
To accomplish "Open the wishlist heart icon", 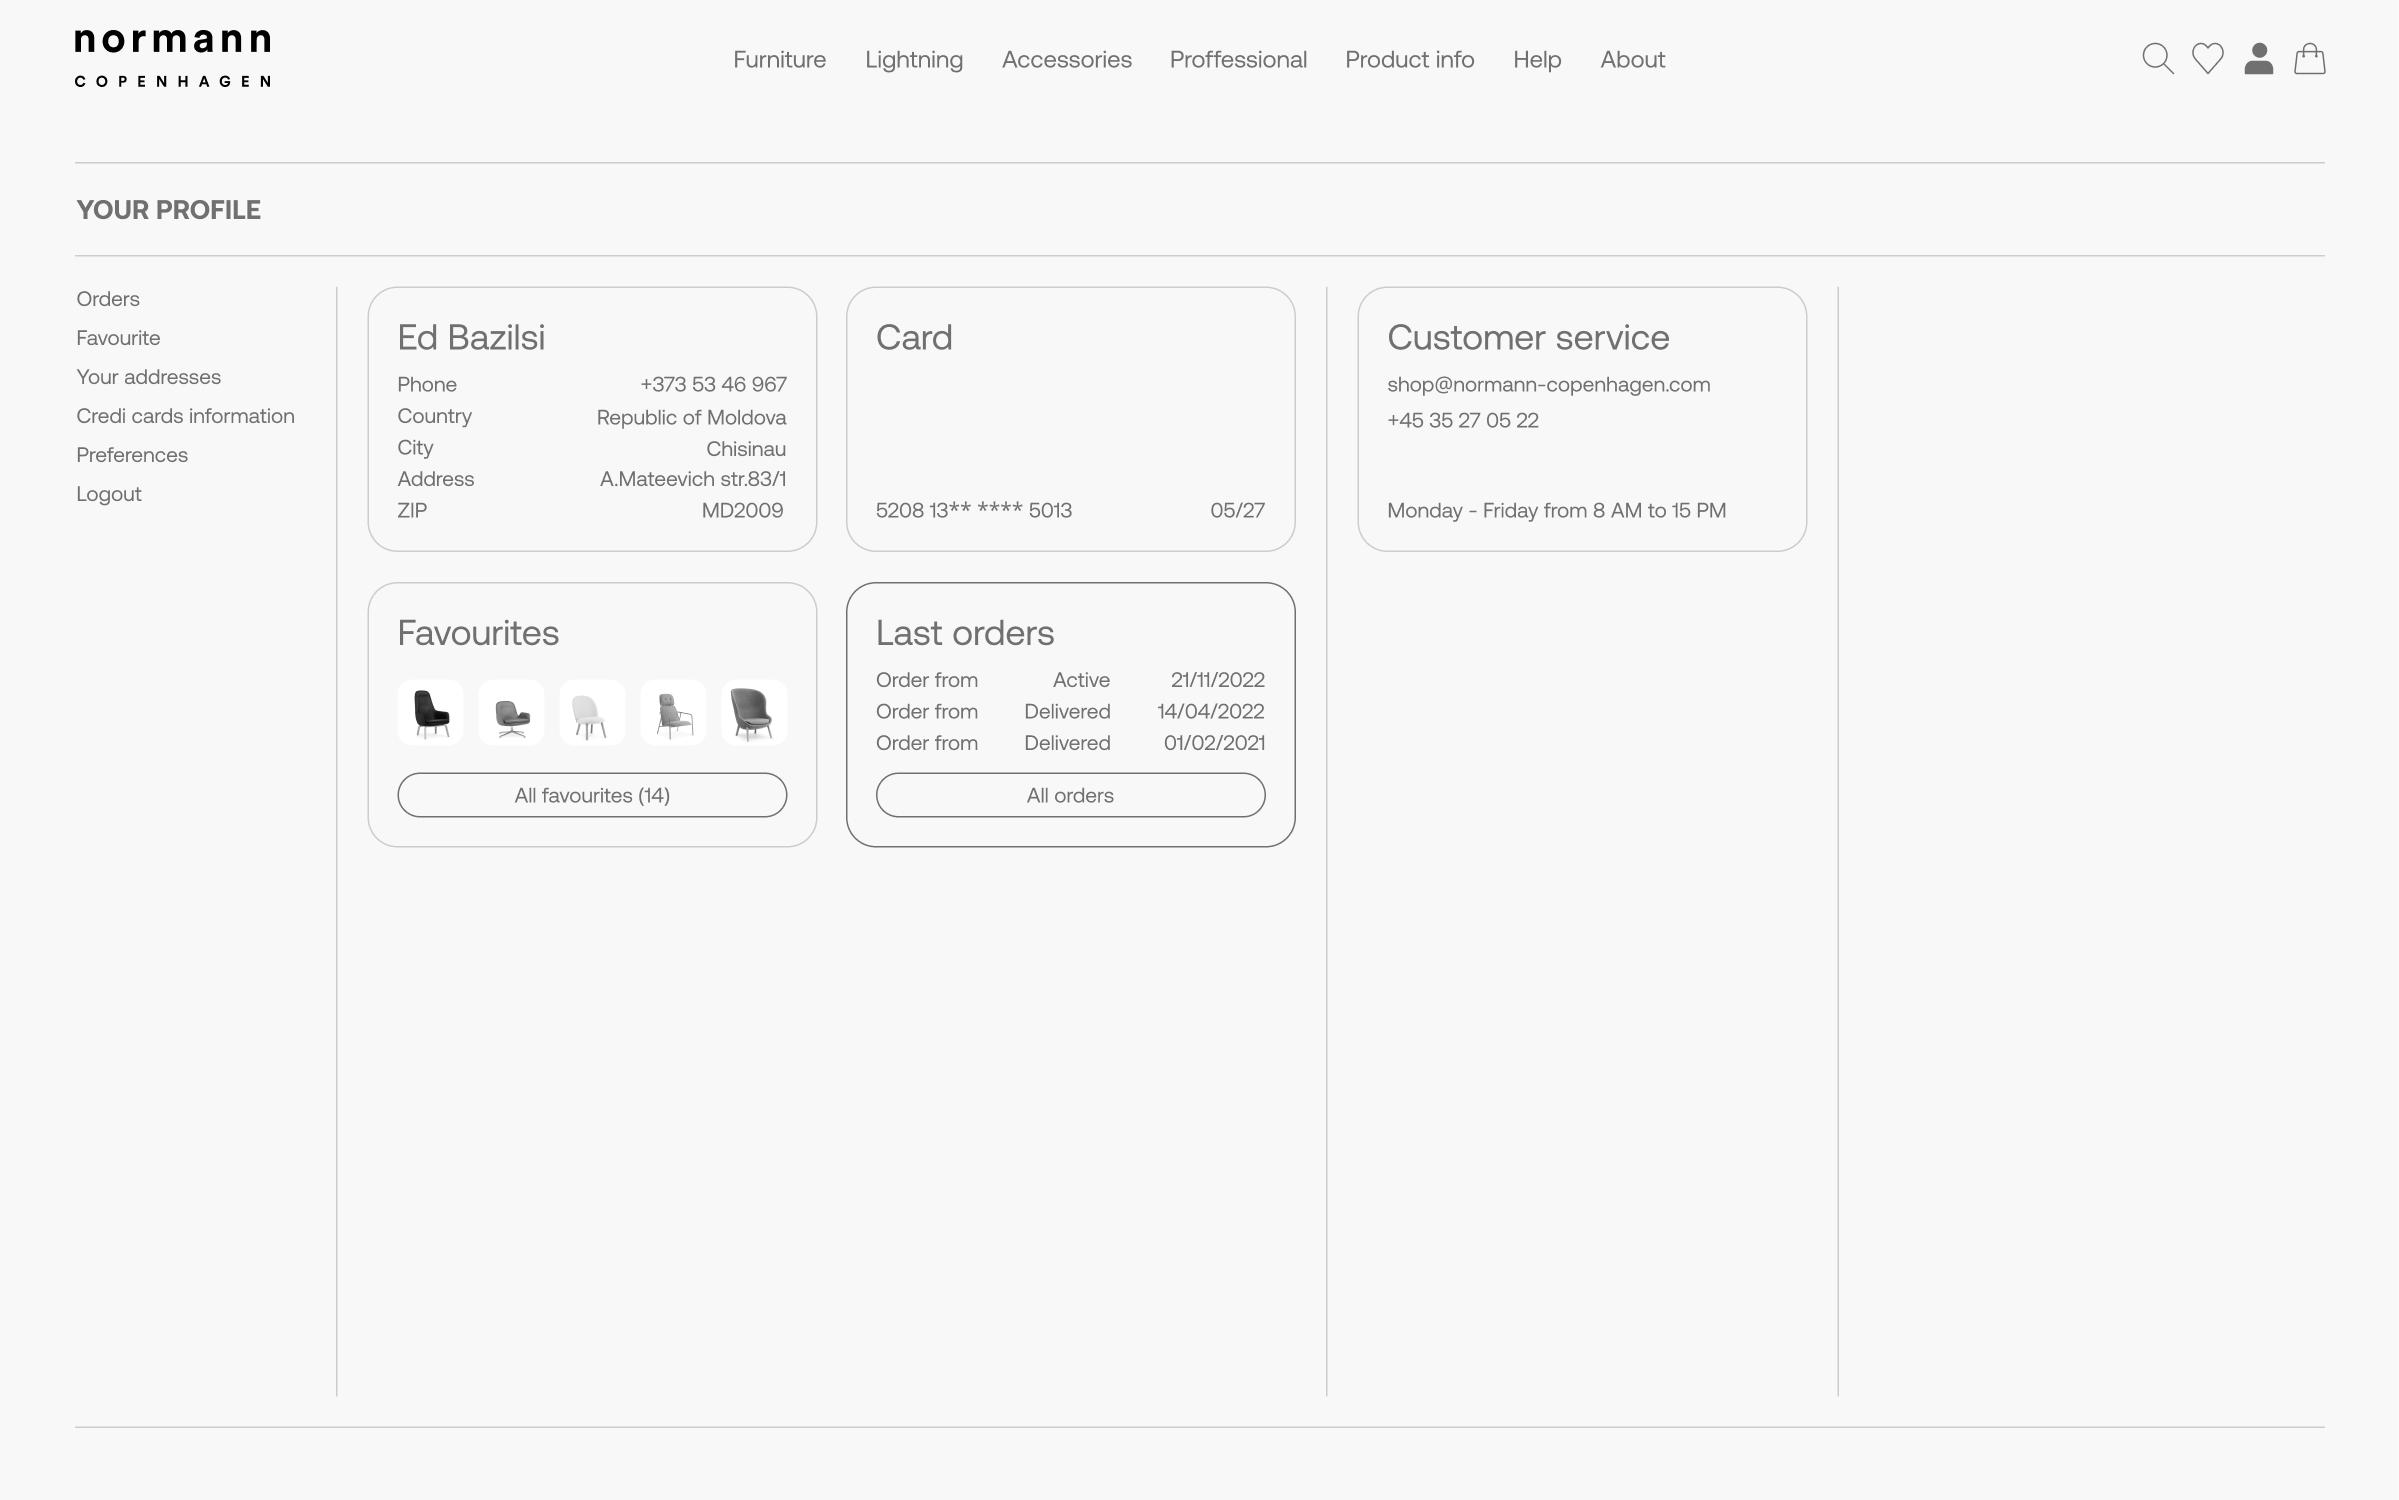I will 2207,59.
